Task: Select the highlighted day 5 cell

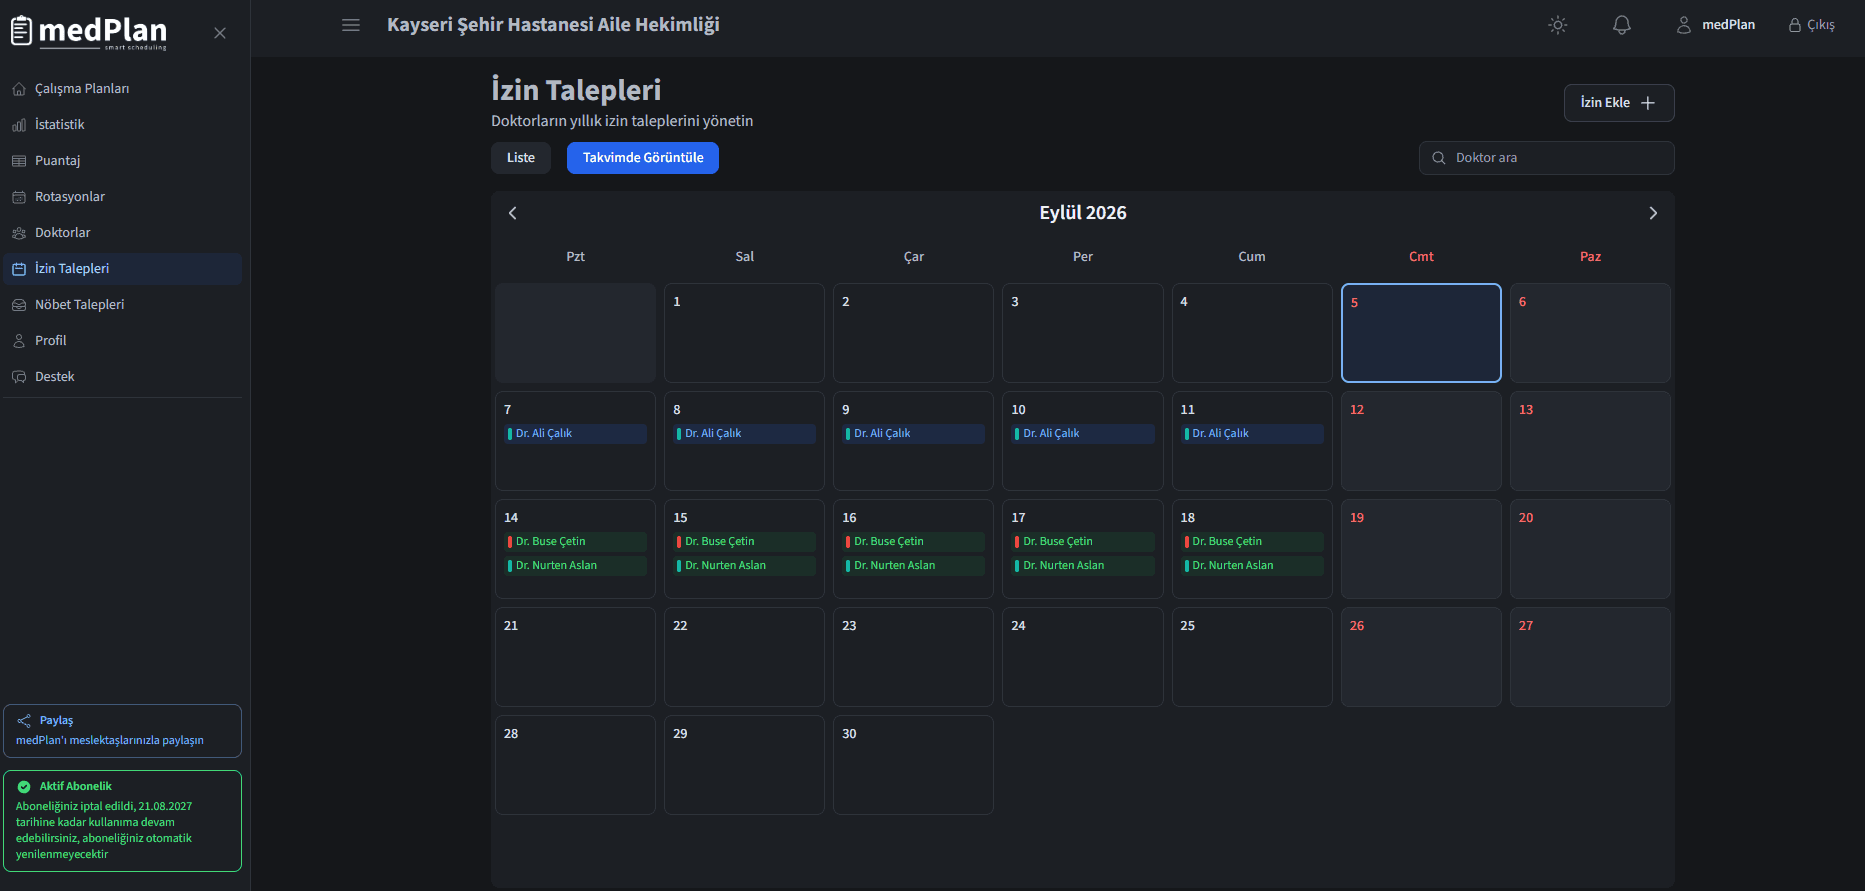Action: (x=1421, y=333)
